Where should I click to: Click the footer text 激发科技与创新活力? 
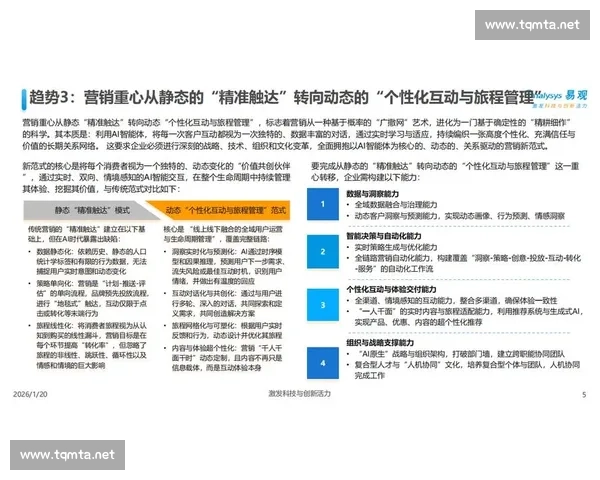300,395
